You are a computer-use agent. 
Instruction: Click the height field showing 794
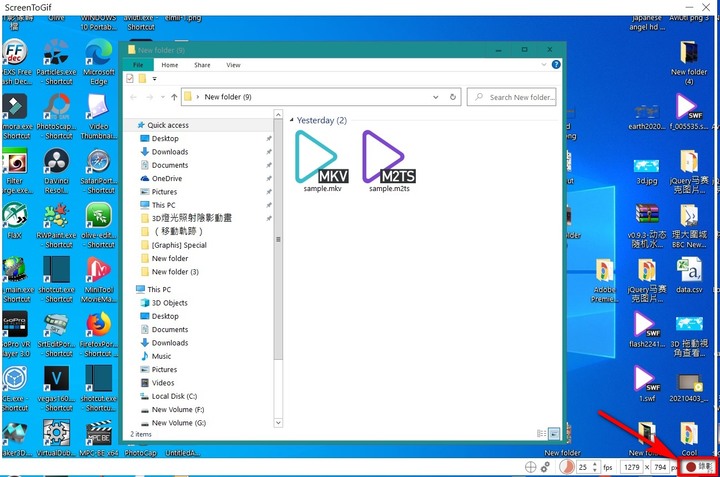pyautogui.click(x=660, y=467)
